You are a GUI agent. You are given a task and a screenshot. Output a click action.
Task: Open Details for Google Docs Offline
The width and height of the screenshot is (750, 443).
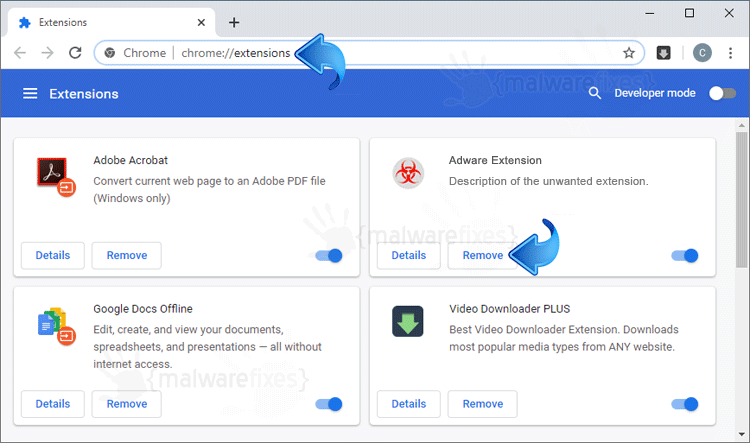tap(53, 404)
